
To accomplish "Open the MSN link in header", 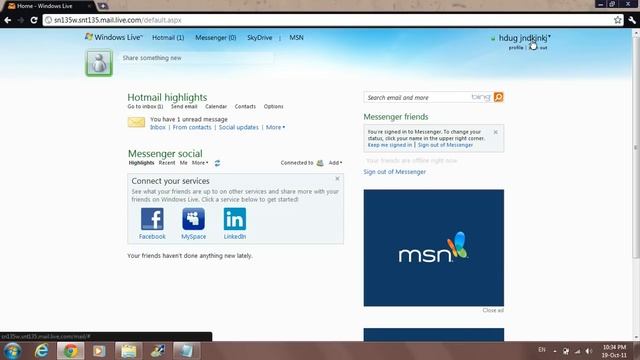I will pos(296,38).
